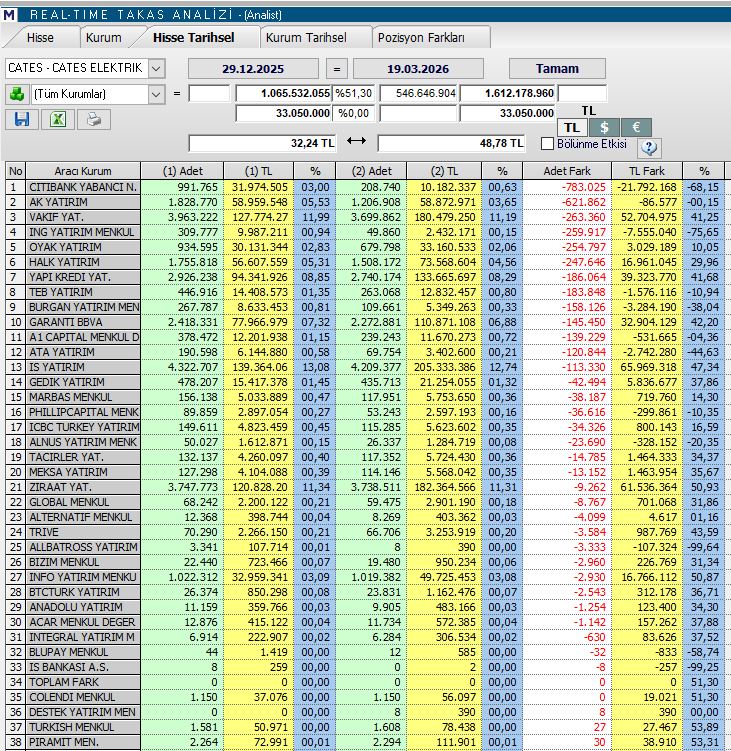Screen dimensions: 731x751
Task: Click the double-headed arrow between prices
Action: point(356,141)
